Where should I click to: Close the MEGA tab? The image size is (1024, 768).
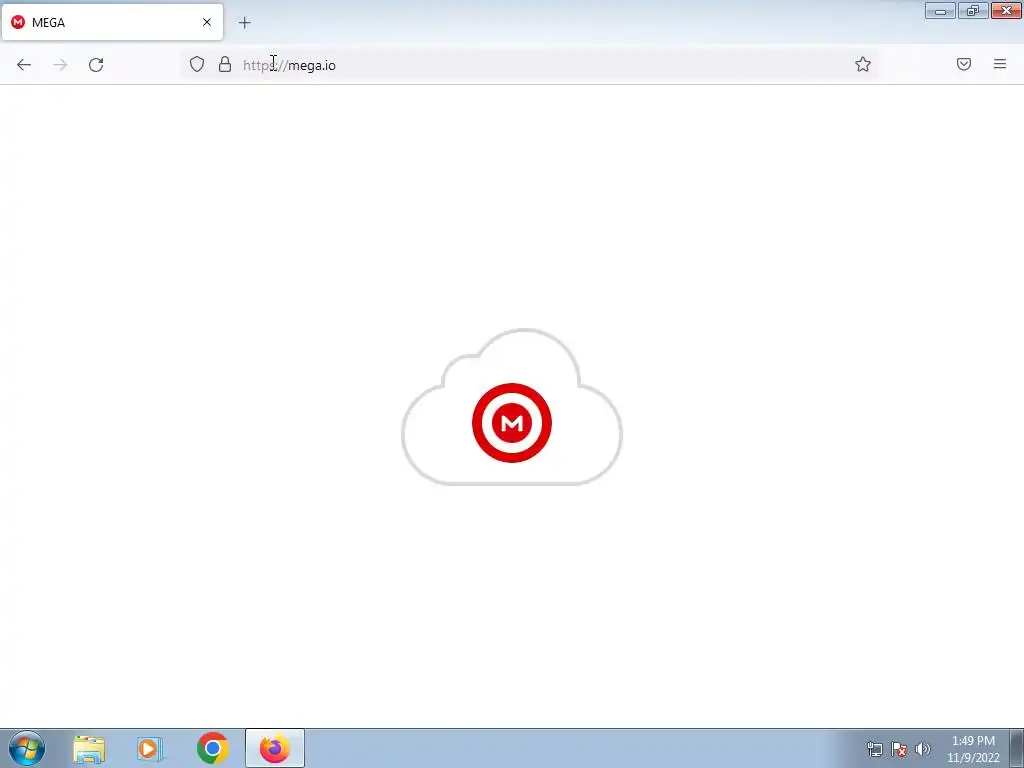207,22
